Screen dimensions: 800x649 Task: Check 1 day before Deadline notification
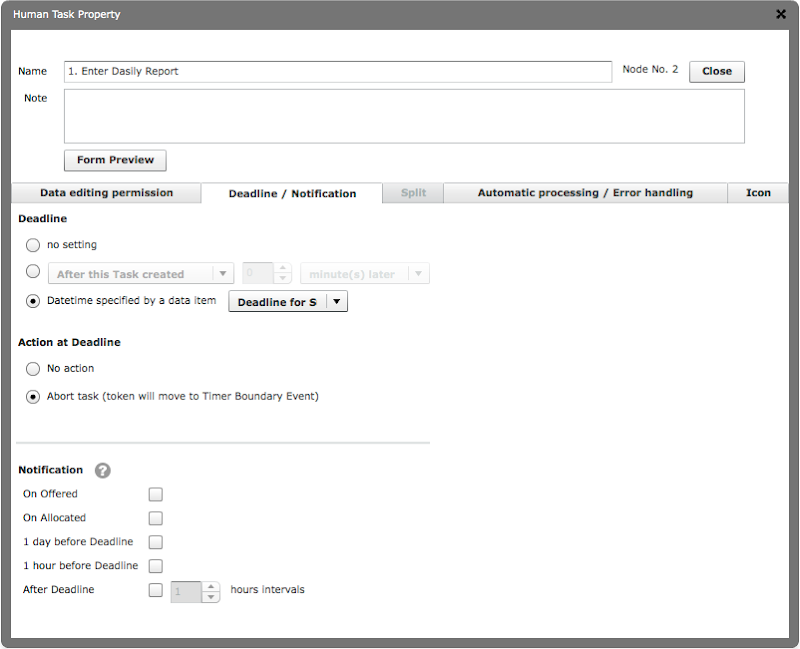pyautogui.click(x=155, y=542)
